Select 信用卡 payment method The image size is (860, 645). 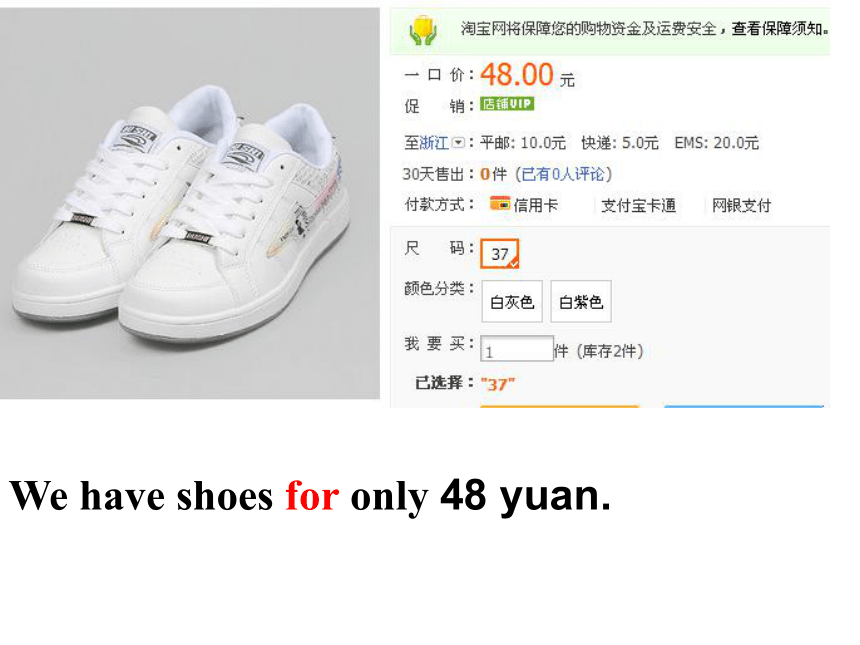click(x=535, y=205)
